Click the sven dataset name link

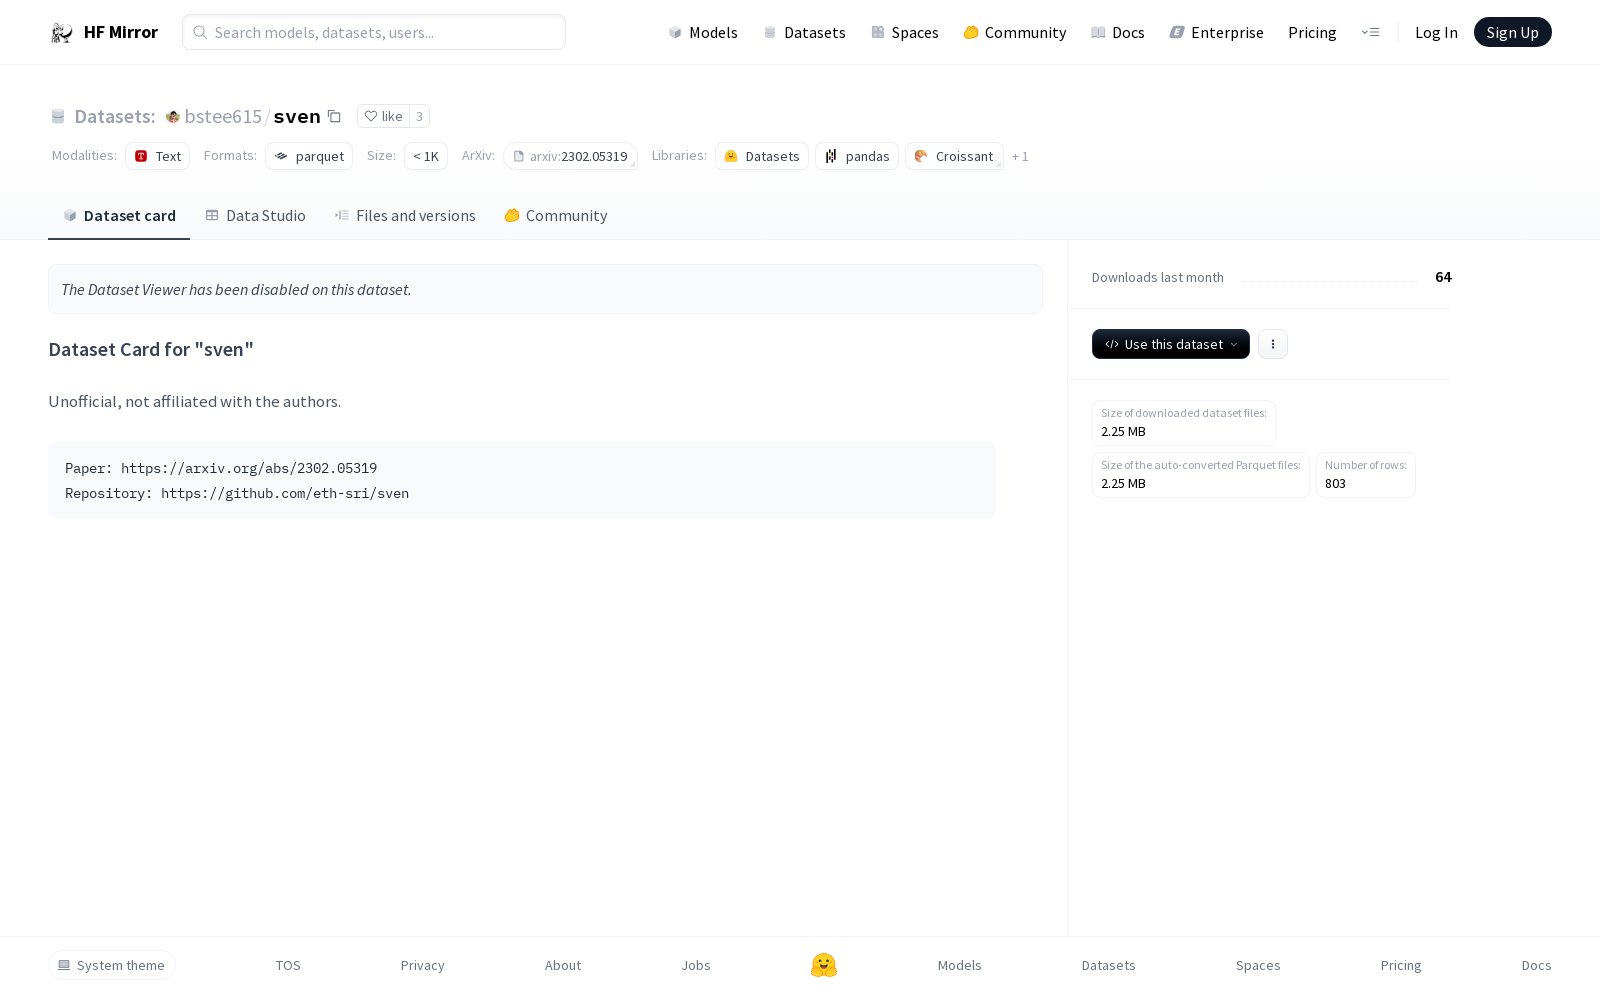(x=297, y=117)
